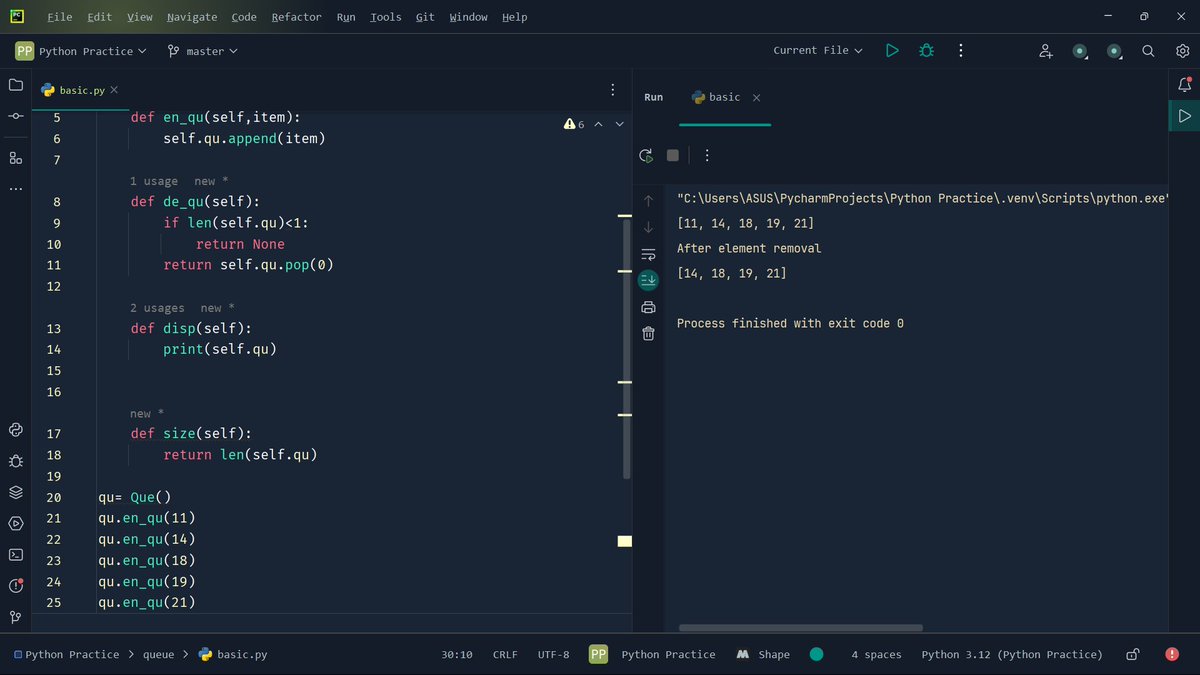Image resolution: width=1200 pixels, height=675 pixels.
Task: Click the '1 usage' hint above de_qu
Action: 154,181
